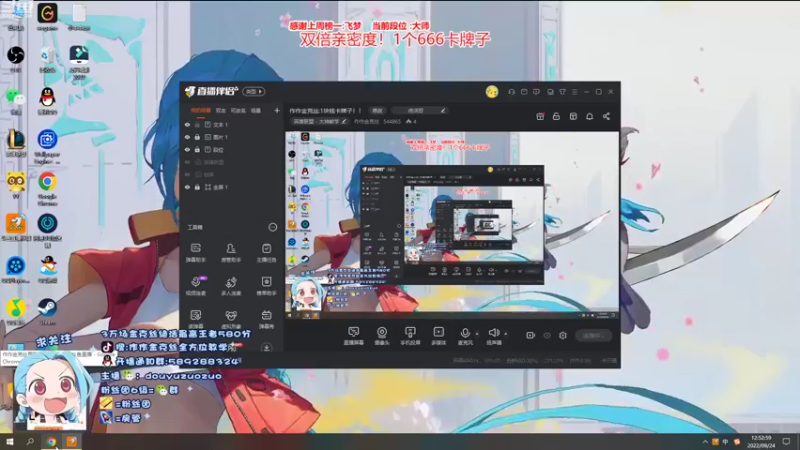Hide the 段位 layer with its eye
The height and width of the screenshot is (450, 800).
point(187,149)
